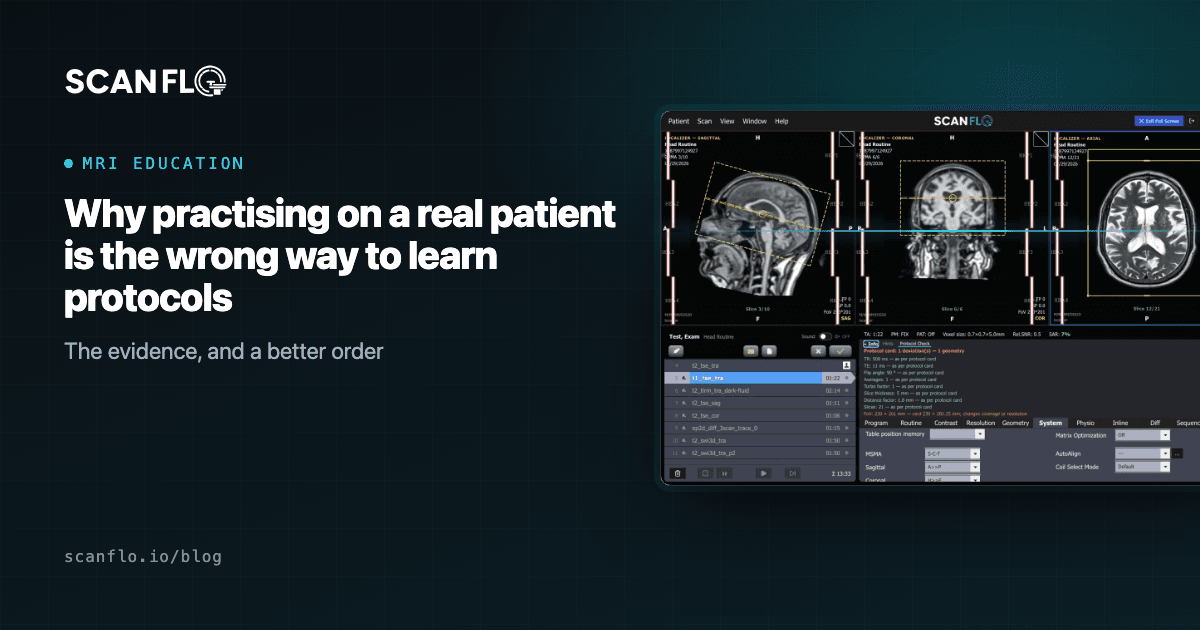
Task: Click the yellow checkmark confirm button
Action: tap(840, 351)
